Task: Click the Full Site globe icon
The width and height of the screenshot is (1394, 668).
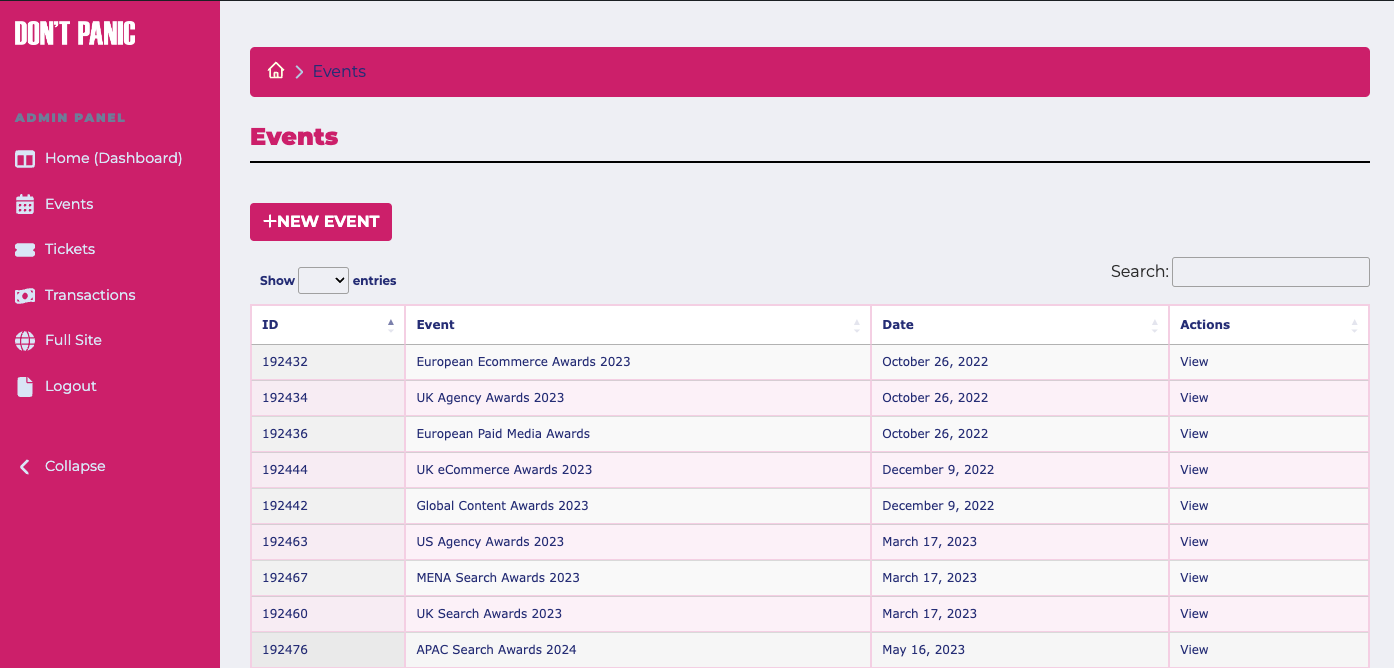Action: click(23, 340)
